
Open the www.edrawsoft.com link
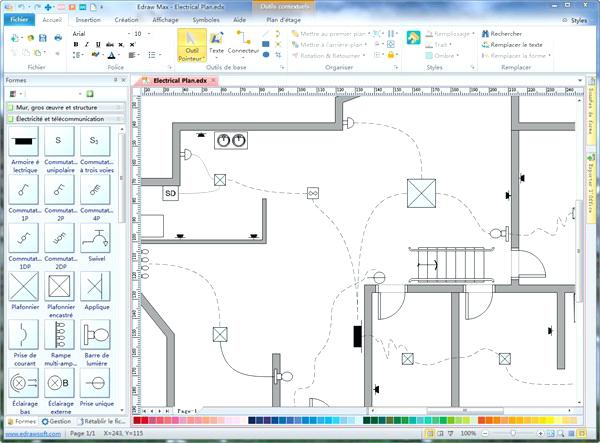coord(33,433)
